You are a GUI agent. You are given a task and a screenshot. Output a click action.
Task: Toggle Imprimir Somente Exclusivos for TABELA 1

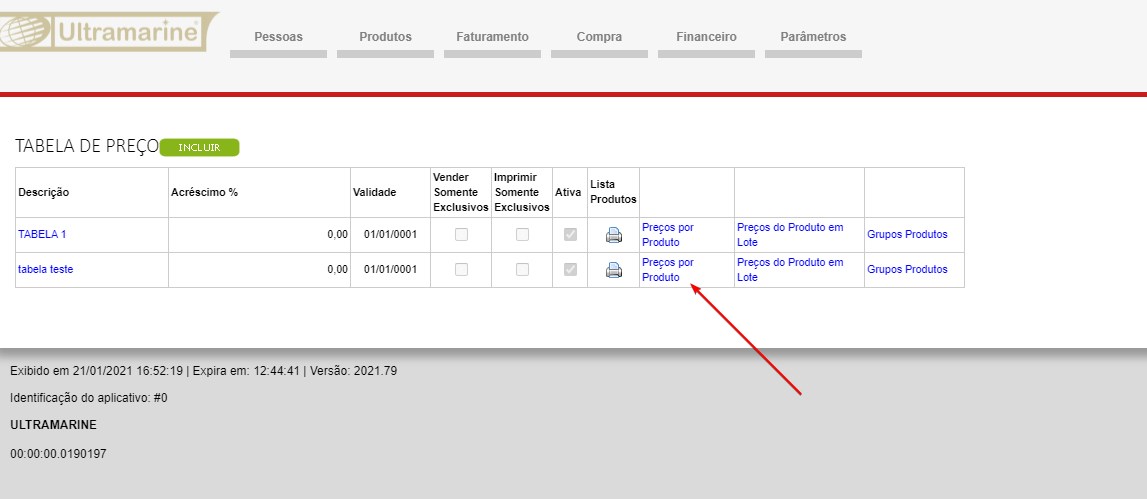(x=522, y=235)
